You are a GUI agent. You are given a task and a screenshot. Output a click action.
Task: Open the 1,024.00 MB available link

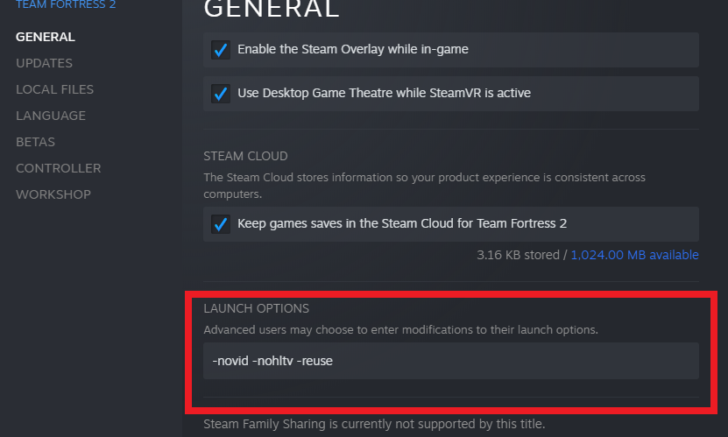pos(635,255)
